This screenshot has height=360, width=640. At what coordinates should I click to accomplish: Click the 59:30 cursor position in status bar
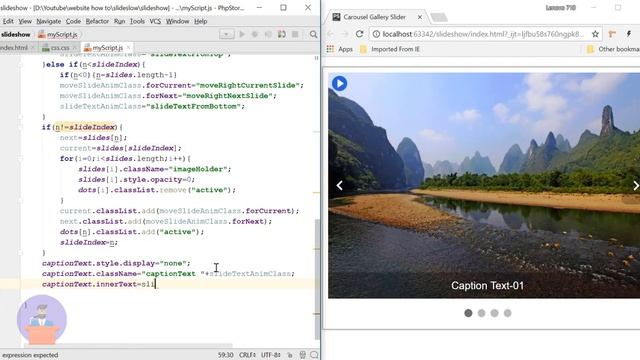[x=225, y=355]
